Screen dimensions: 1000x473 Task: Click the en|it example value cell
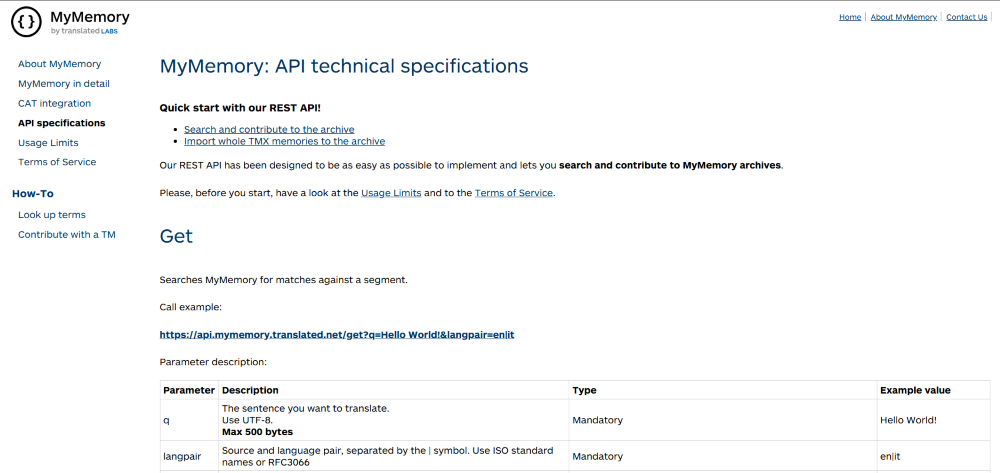pos(934,456)
